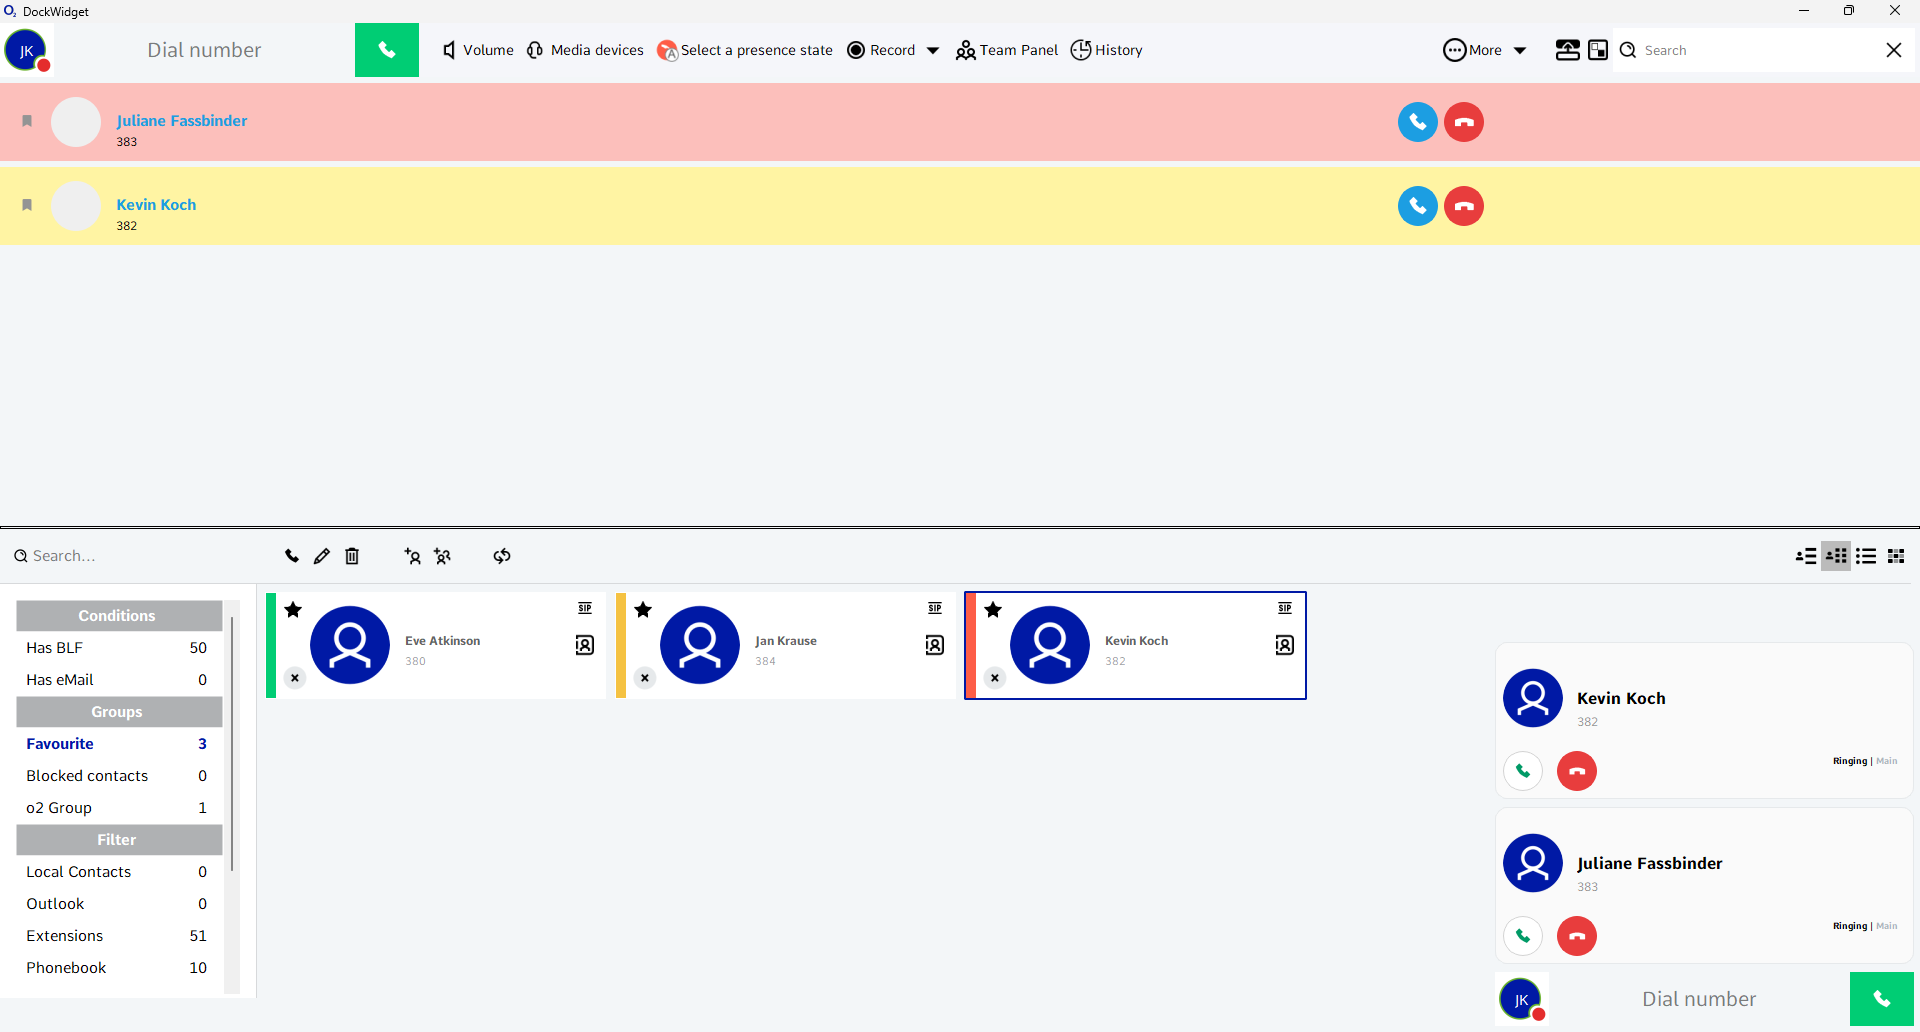Click the pencil edit contact icon
The width and height of the screenshot is (1920, 1032).
pos(321,556)
